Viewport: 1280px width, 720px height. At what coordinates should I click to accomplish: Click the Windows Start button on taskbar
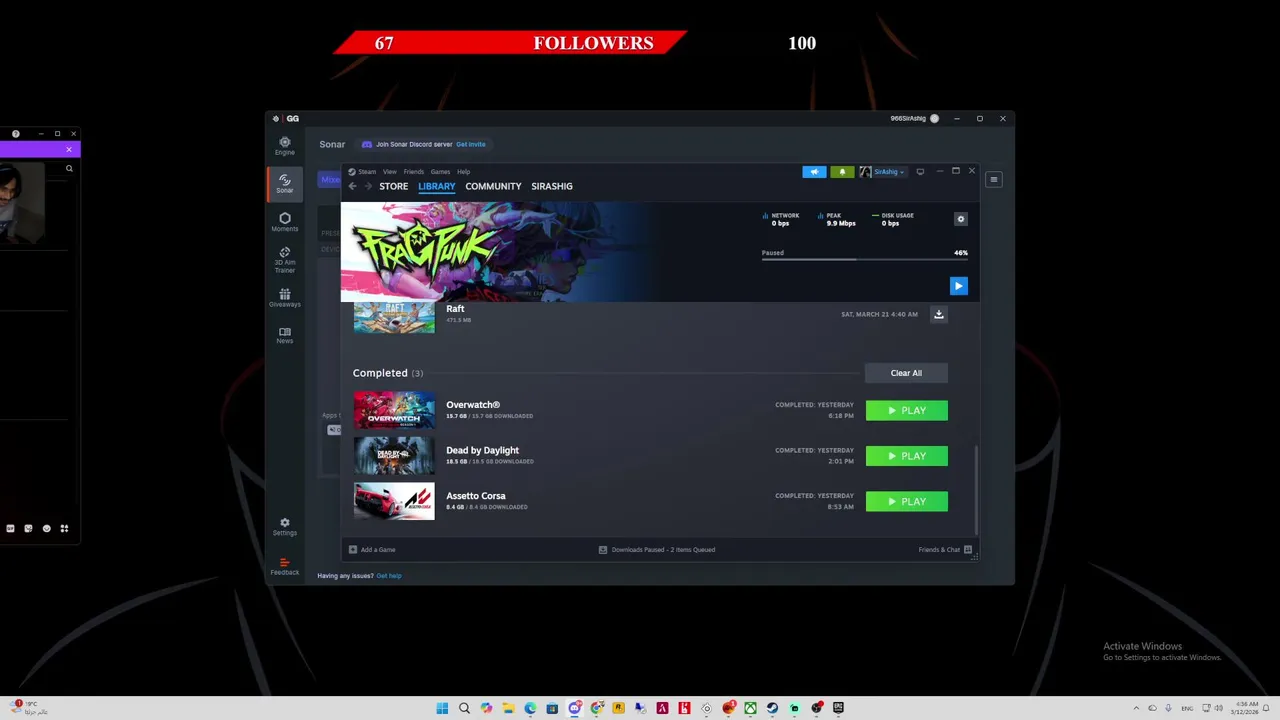pyautogui.click(x=442, y=708)
